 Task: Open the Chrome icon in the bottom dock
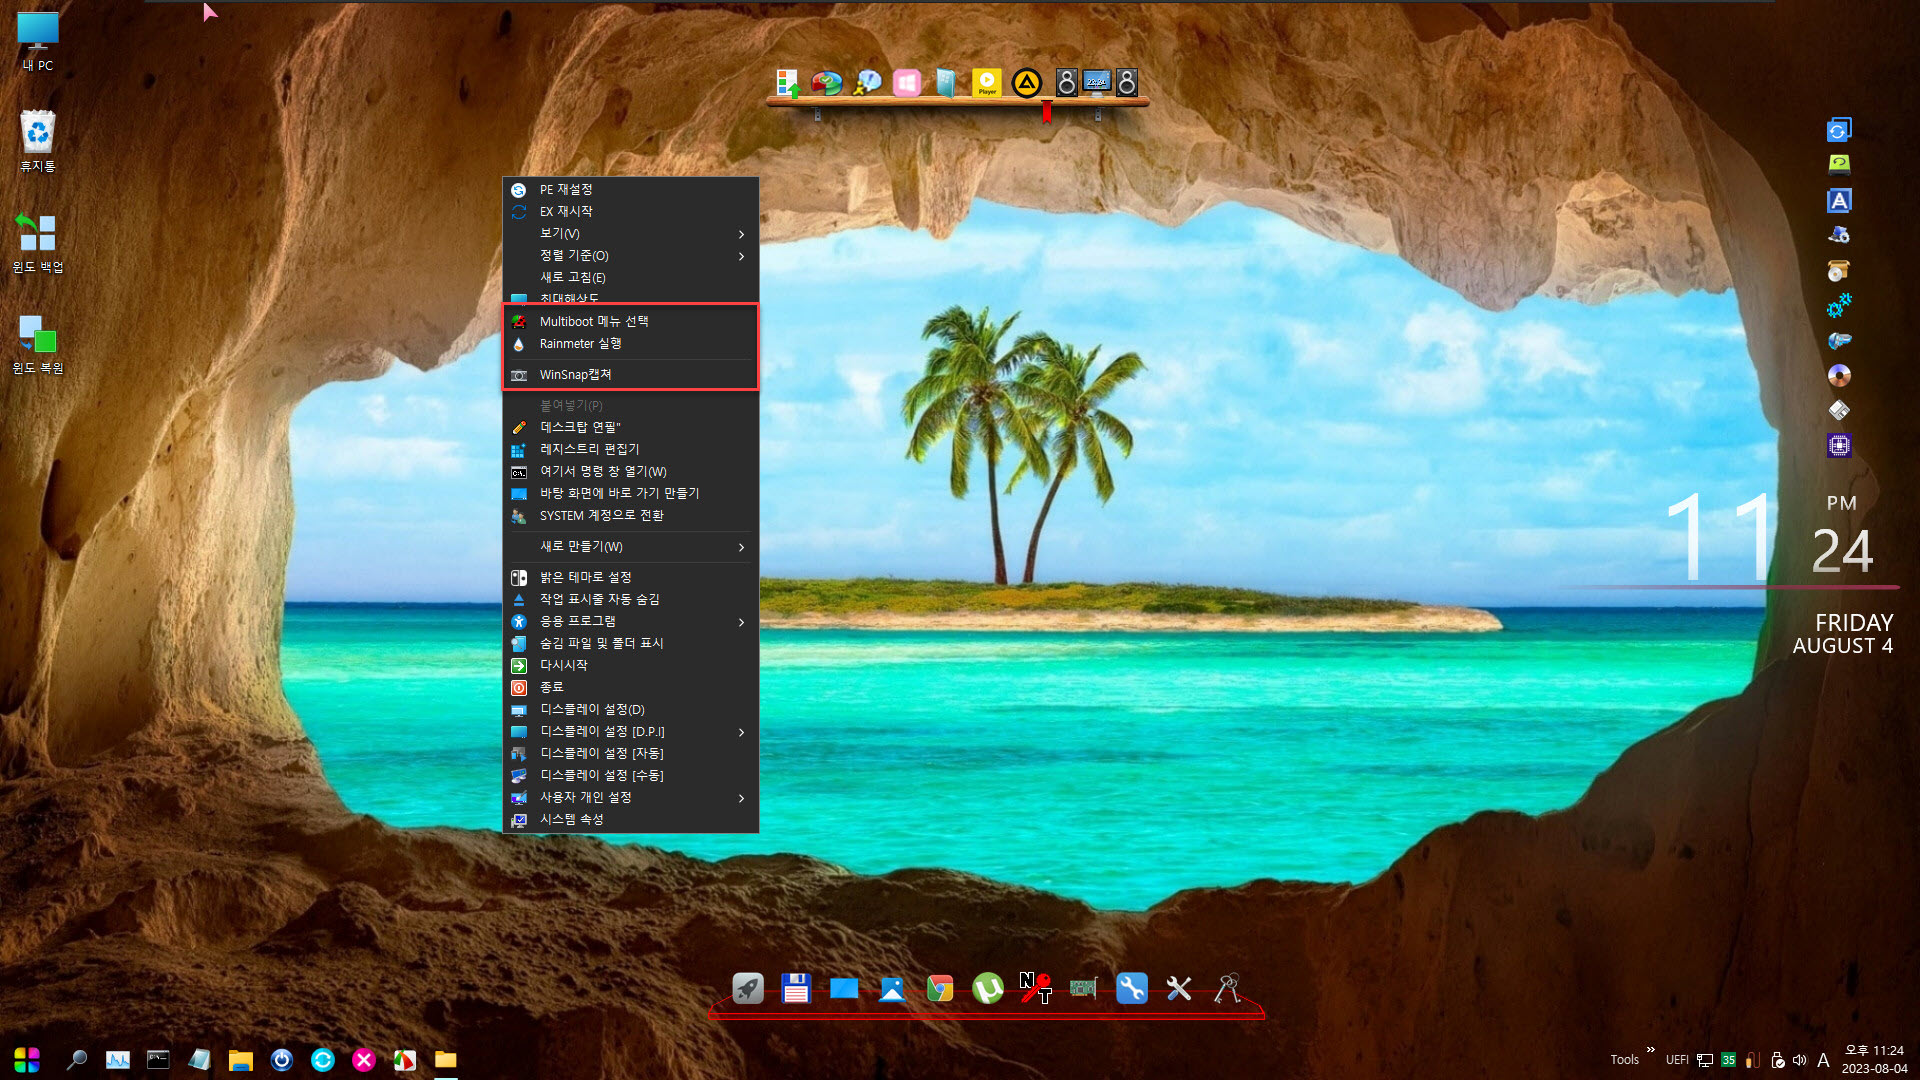(x=940, y=989)
